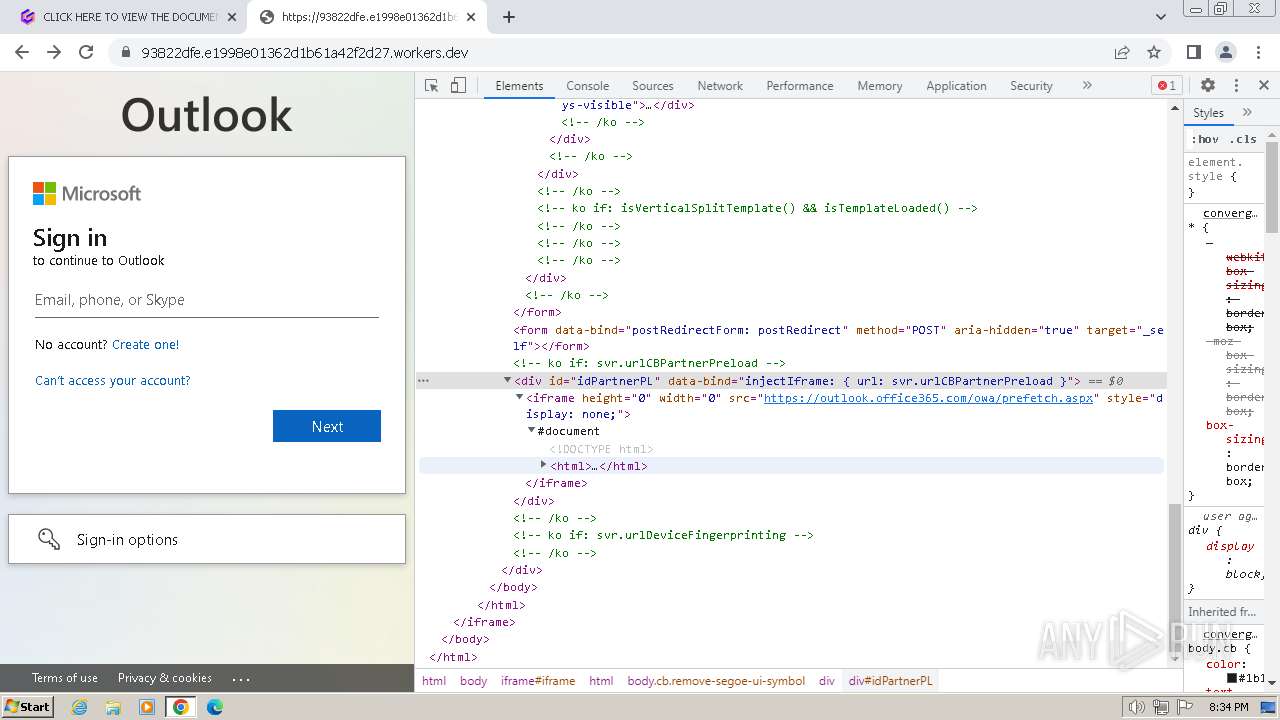Open media player taskbar icon
Screen dimensions: 1280x720
click(147, 707)
